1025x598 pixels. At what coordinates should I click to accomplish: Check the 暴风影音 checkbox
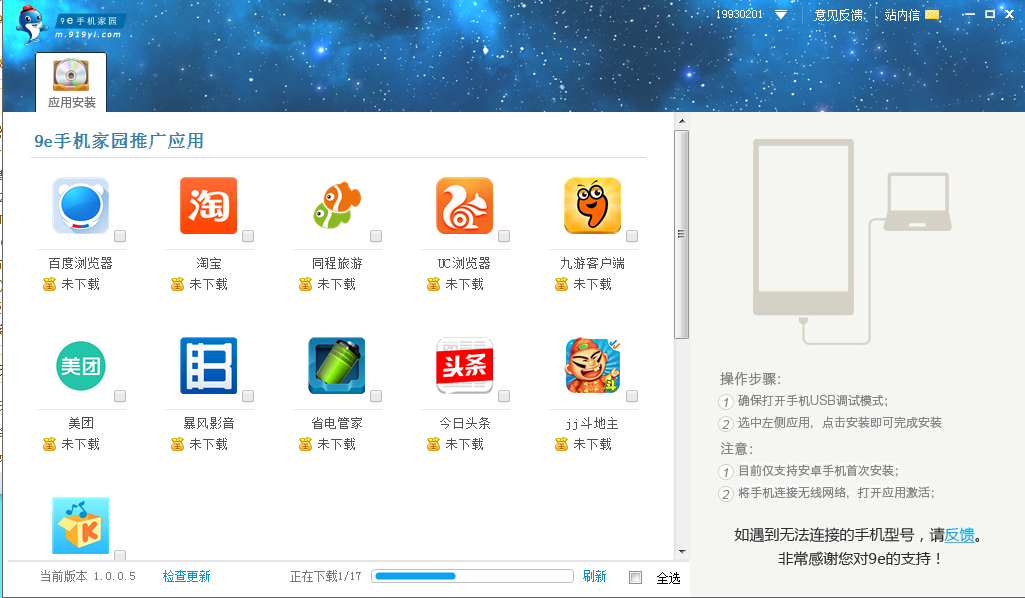(248, 396)
